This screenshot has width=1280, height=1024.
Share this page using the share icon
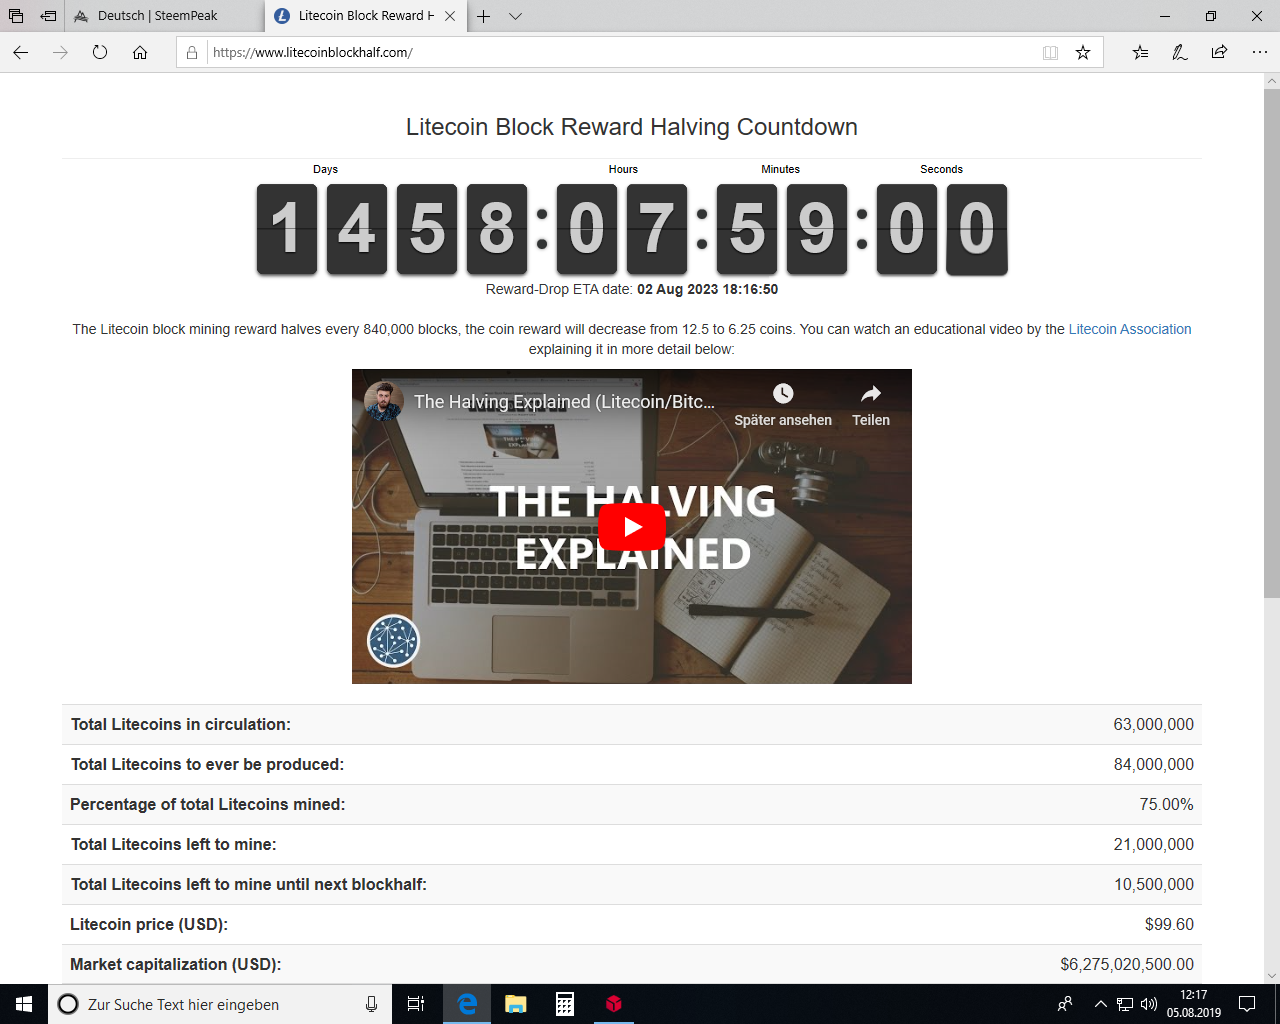pos(1219,52)
